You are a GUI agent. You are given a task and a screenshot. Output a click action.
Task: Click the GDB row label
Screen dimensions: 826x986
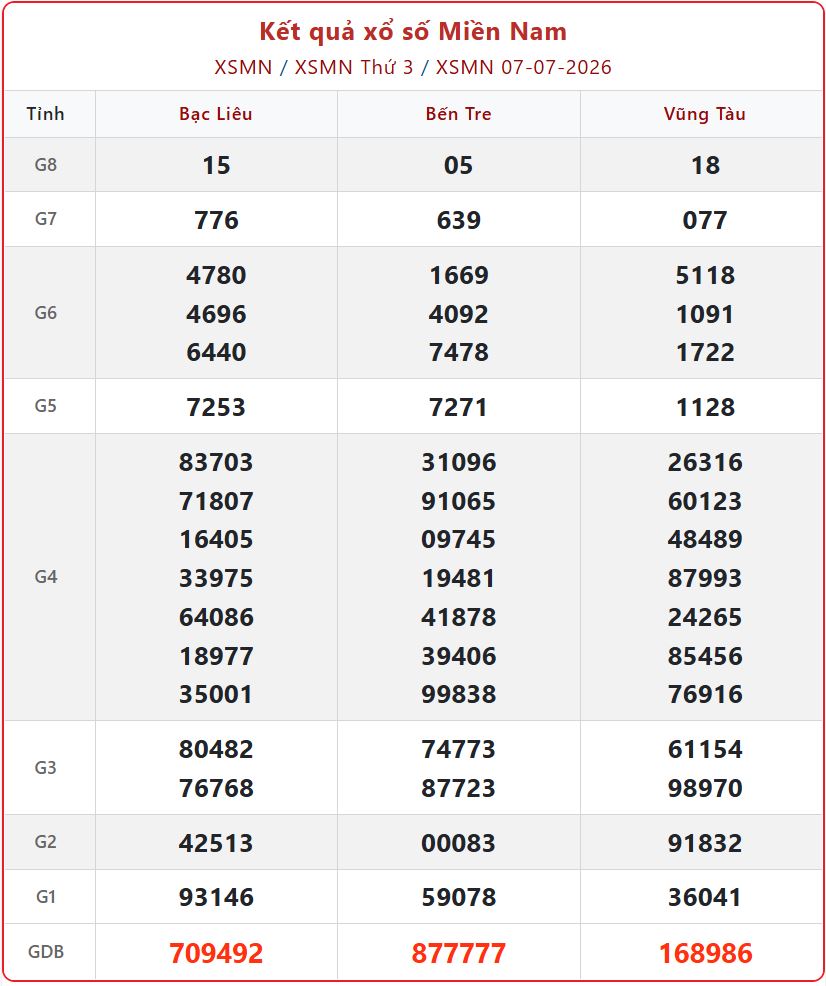point(46,951)
